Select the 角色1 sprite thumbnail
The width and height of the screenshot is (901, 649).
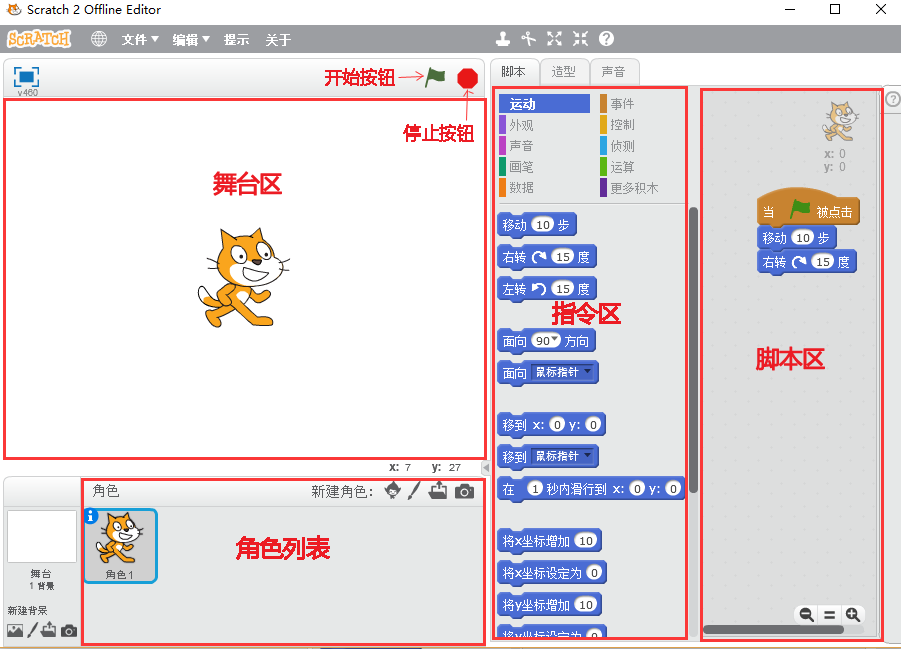pos(121,546)
